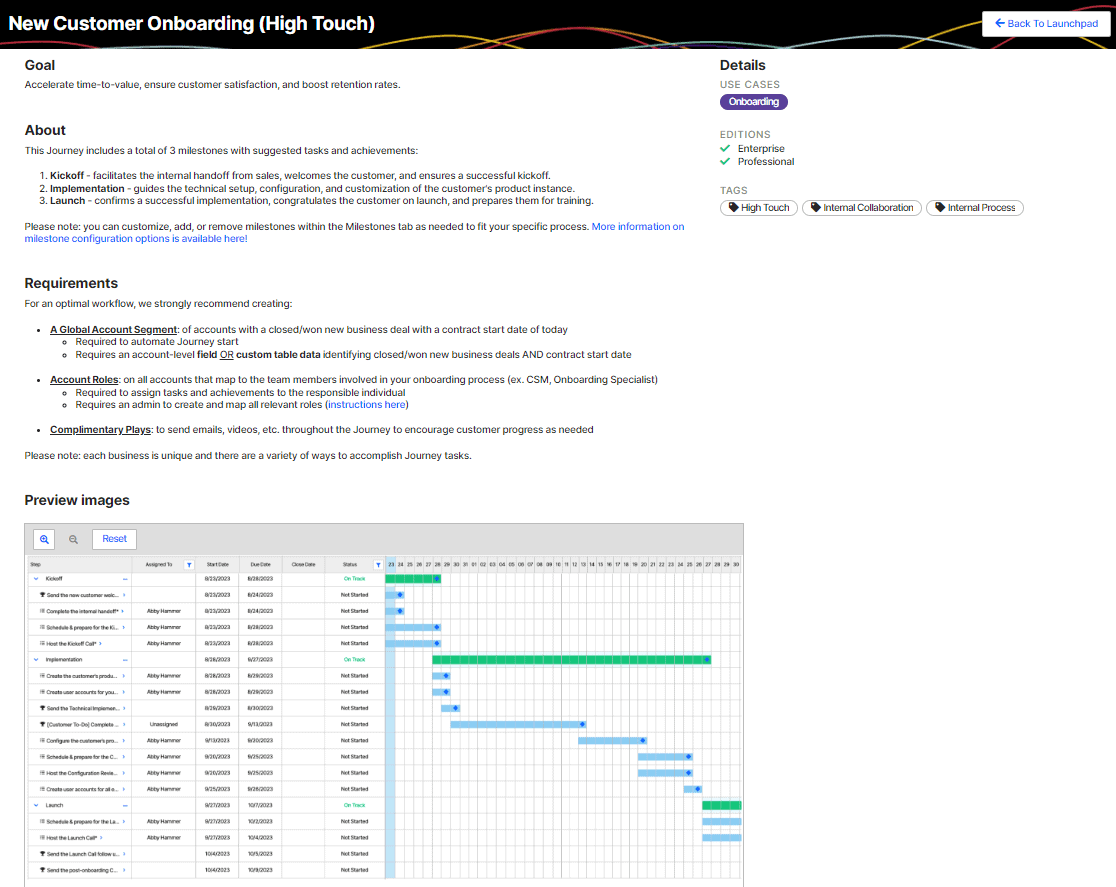Click the Back To Launchpad button
The width and height of the screenshot is (1116, 887).
click(x=1045, y=23)
